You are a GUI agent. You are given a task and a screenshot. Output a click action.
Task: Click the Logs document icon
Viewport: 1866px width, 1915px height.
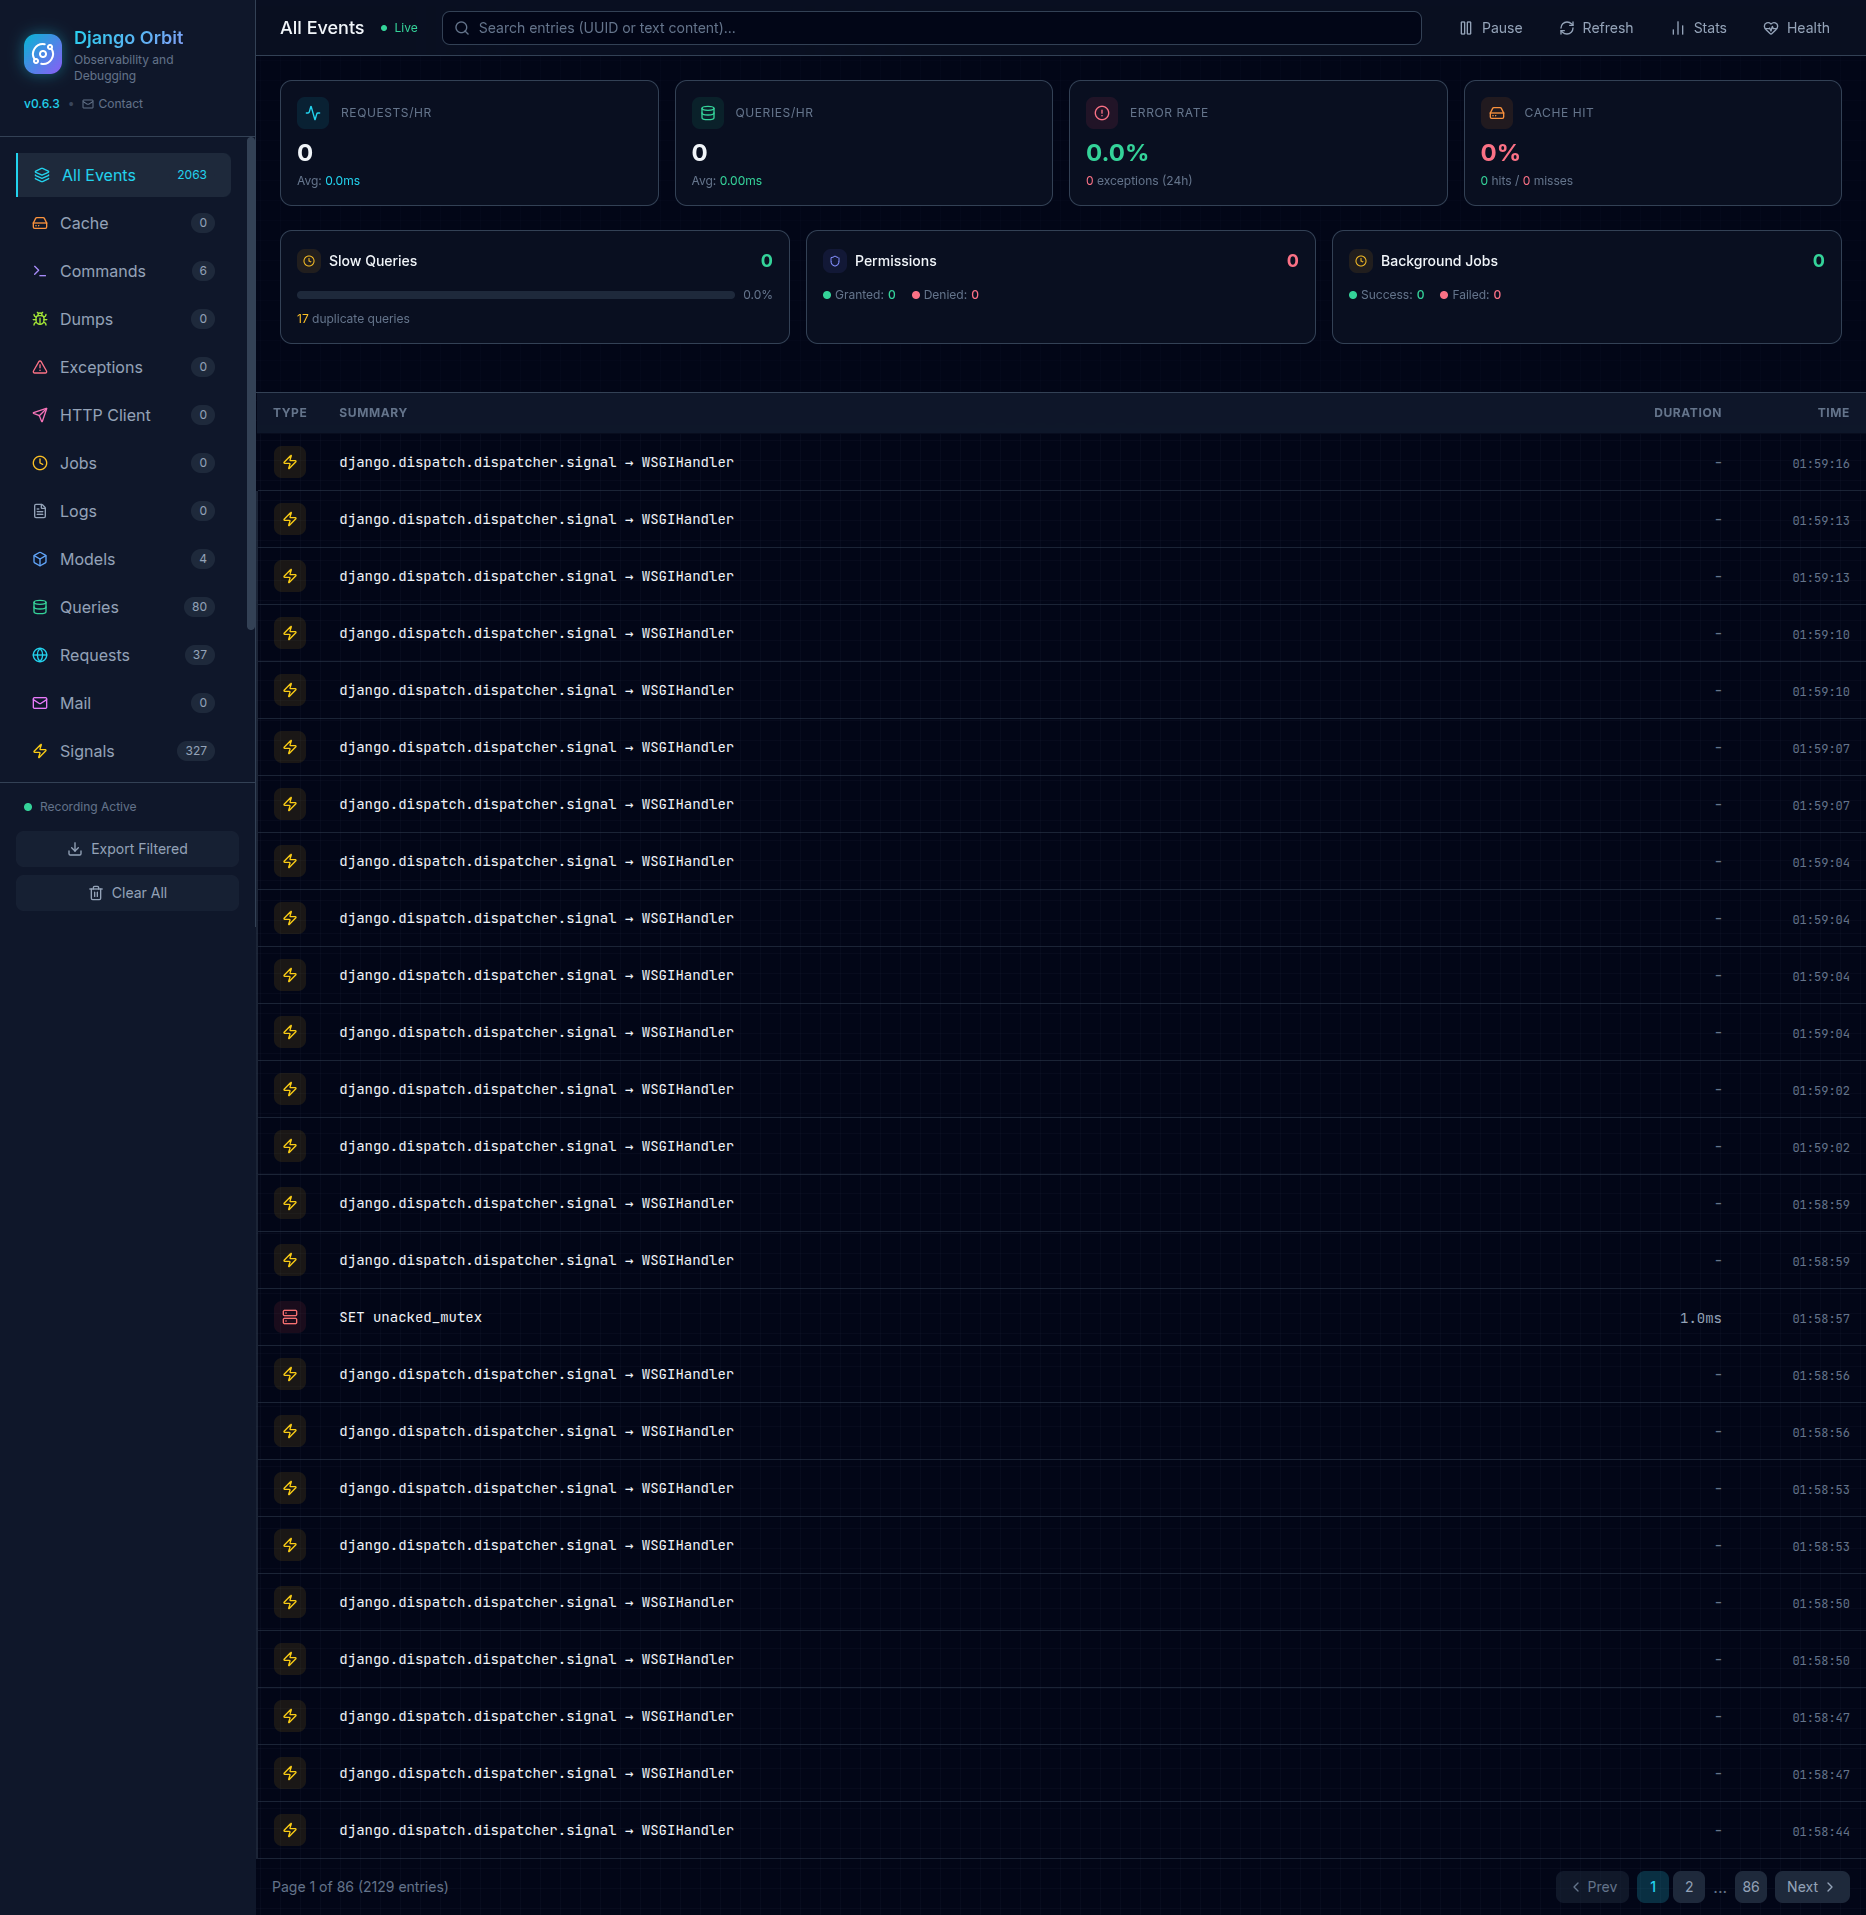(x=40, y=511)
